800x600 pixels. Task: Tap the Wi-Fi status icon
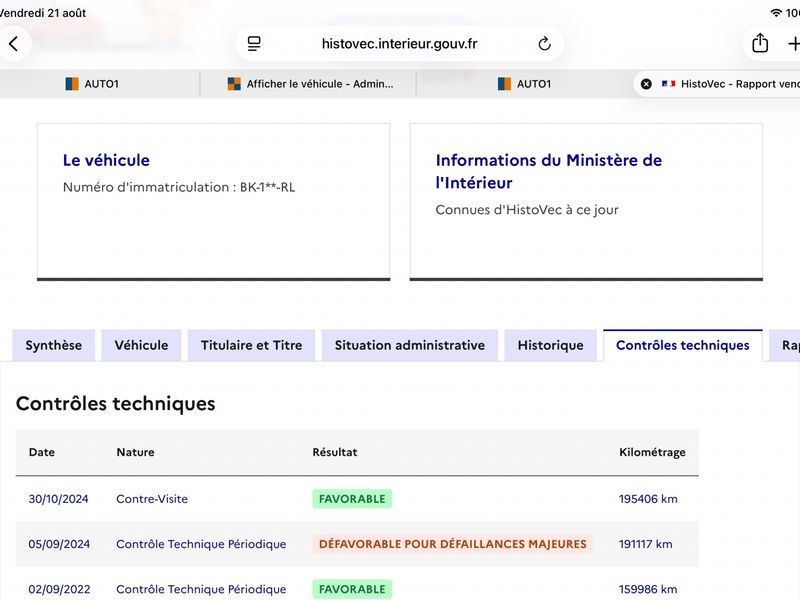(776, 13)
